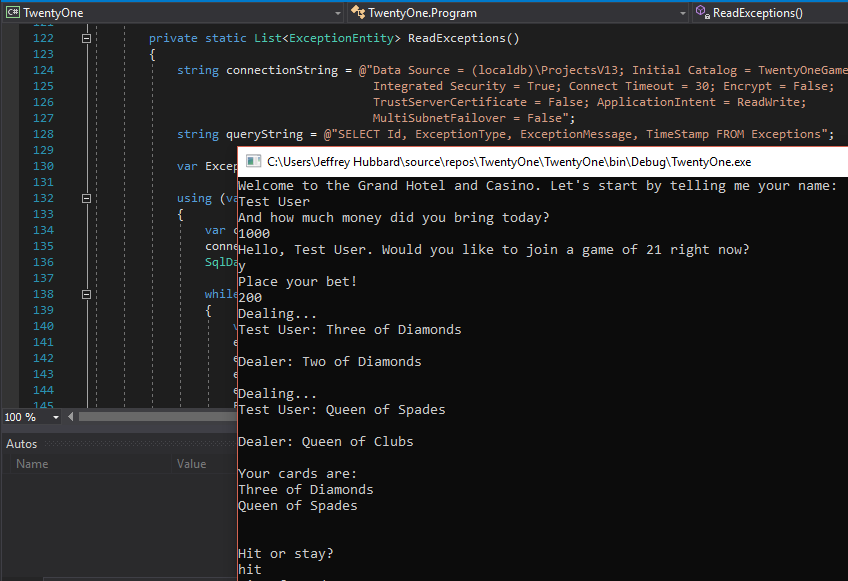Collapse the ReadExceptions method at line 122
Image resolution: width=848 pixels, height=581 pixels.
coord(86,38)
